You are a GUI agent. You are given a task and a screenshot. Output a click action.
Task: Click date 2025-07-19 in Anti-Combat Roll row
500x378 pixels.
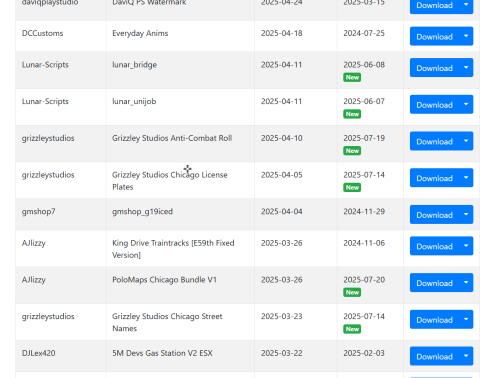click(364, 138)
